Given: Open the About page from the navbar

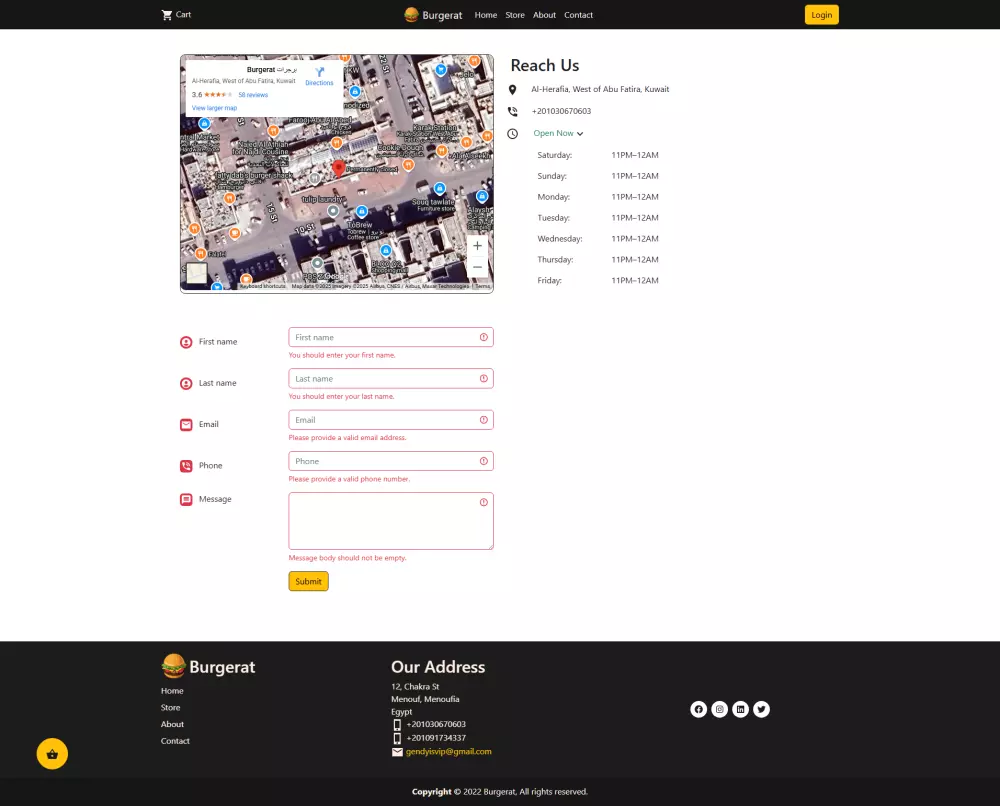Looking at the screenshot, I should pos(544,15).
